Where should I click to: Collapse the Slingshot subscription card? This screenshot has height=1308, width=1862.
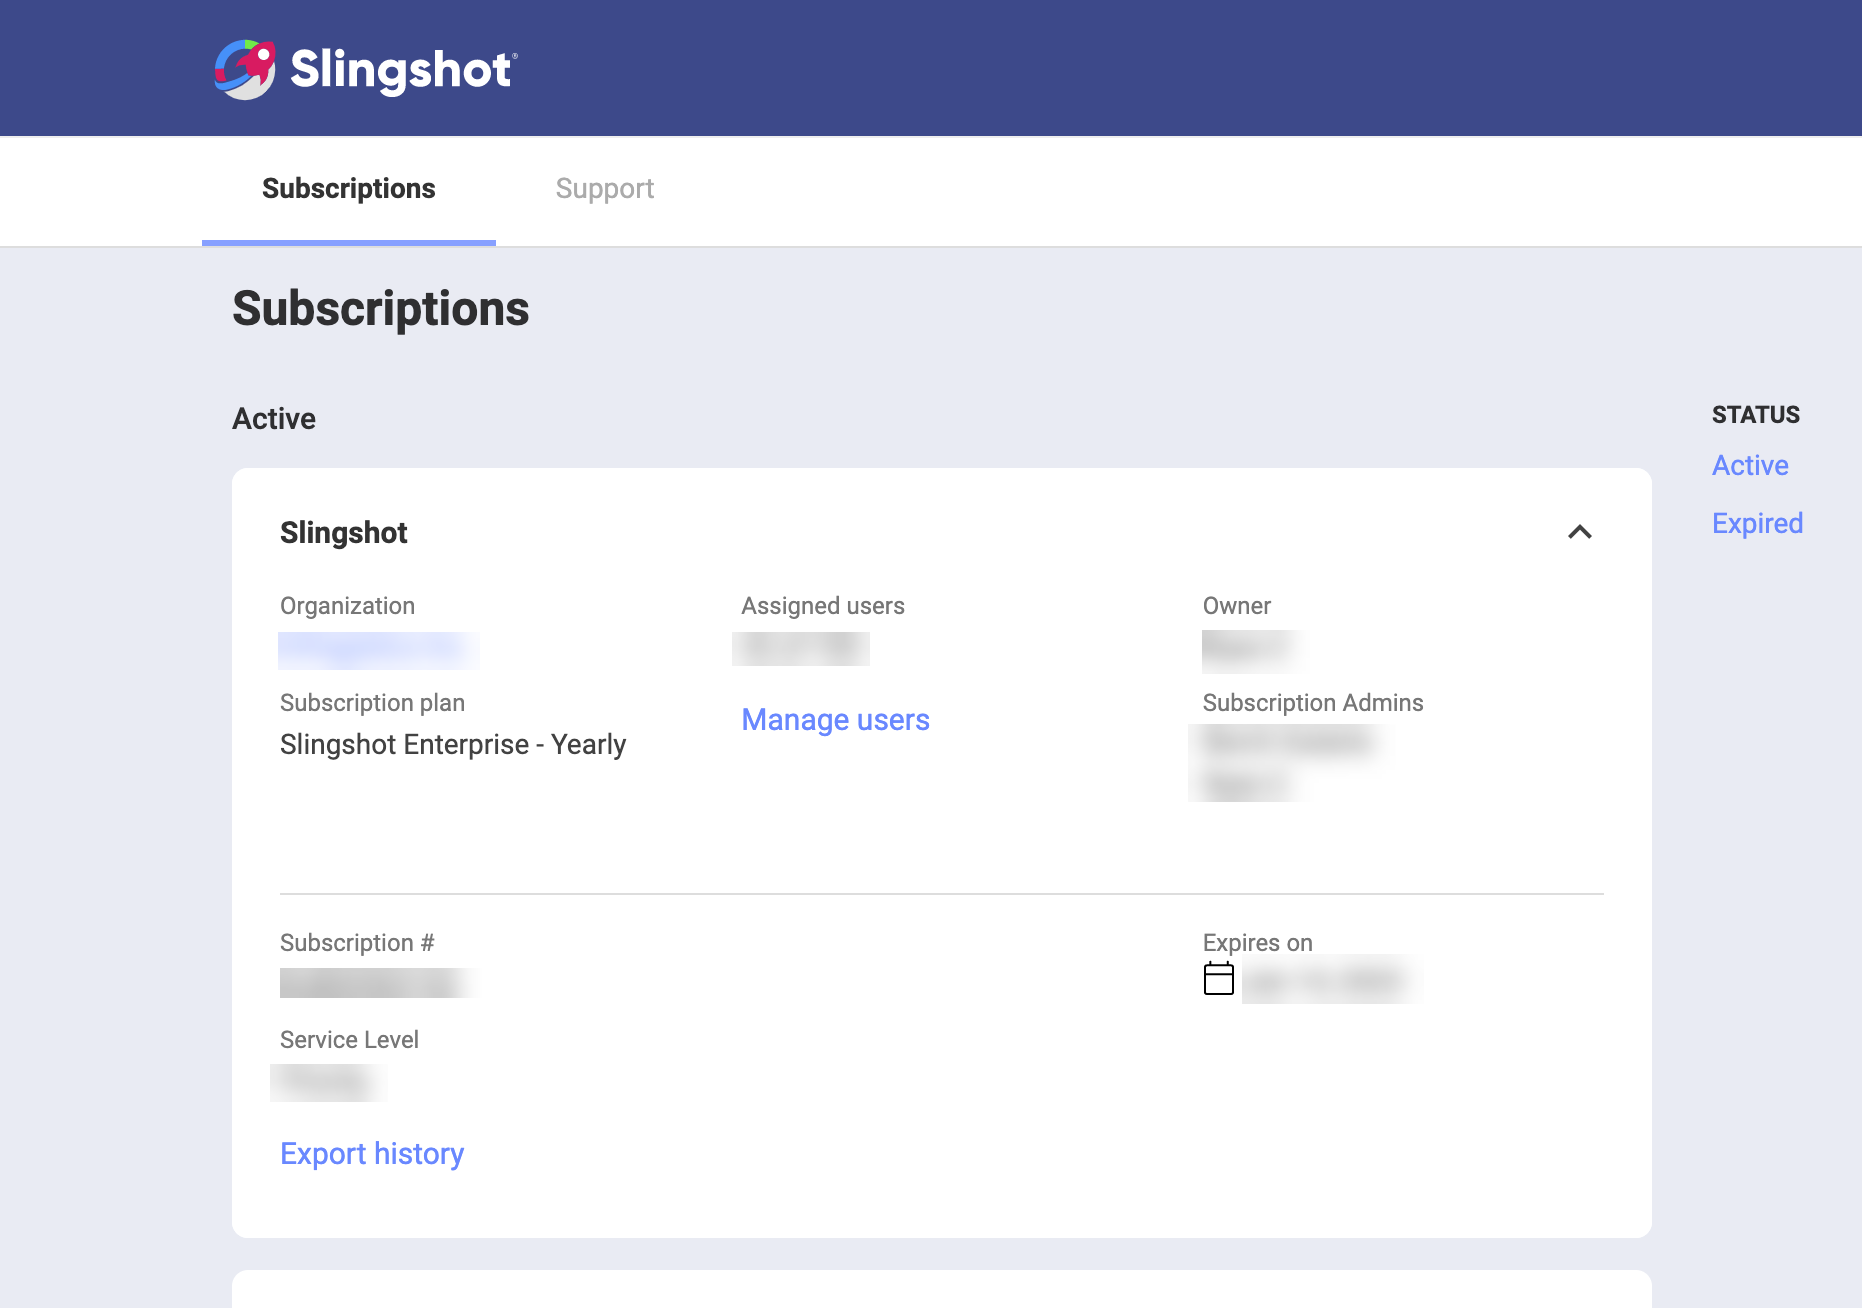(1580, 532)
